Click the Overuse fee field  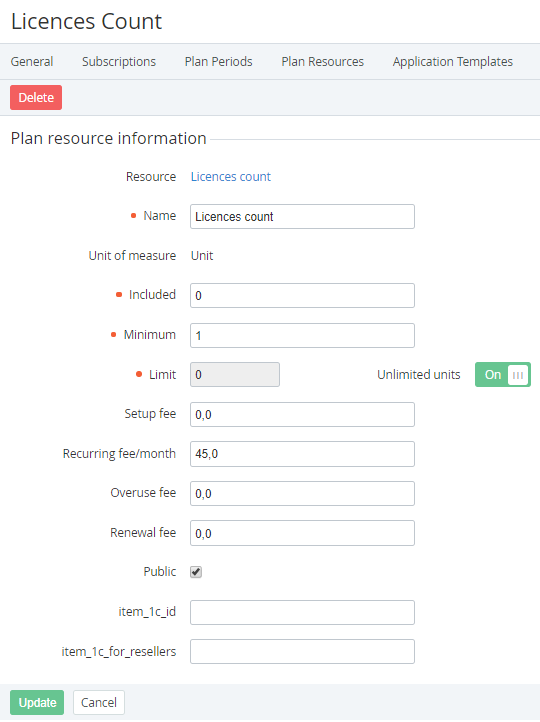pyautogui.click(x=302, y=494)
